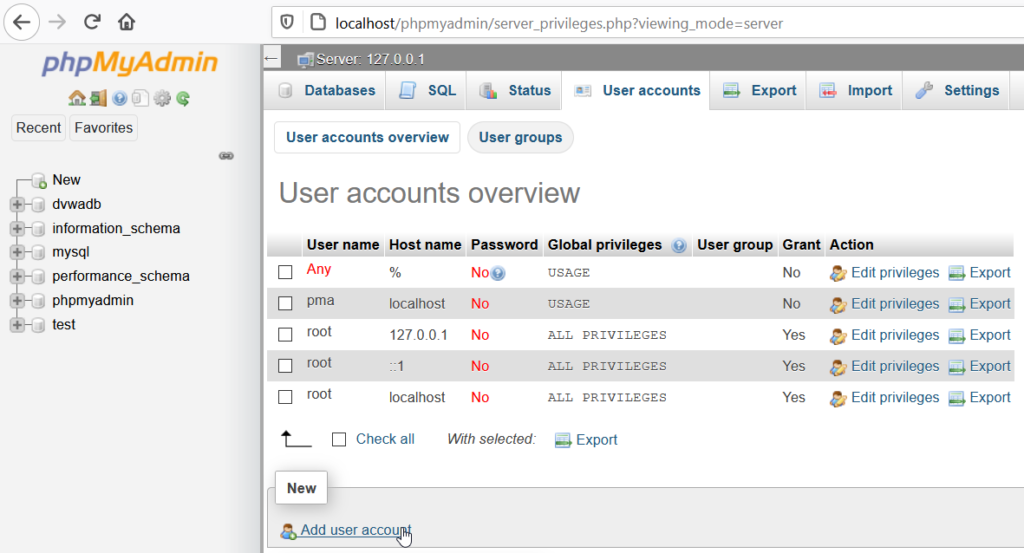
Task: Edit privileges for root at ::1
Action: click(884, 366)
